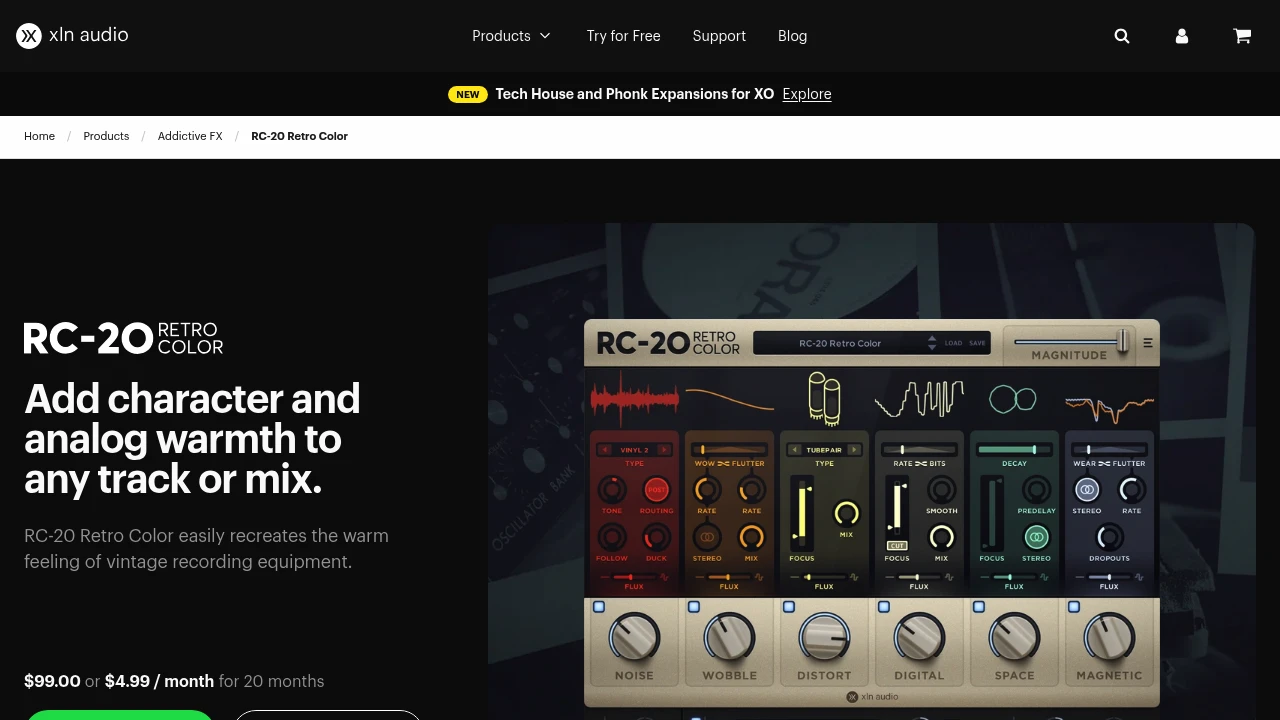
Task: Toggle the DISTORT module enable checkbox
Action: [x=788, y=607]
